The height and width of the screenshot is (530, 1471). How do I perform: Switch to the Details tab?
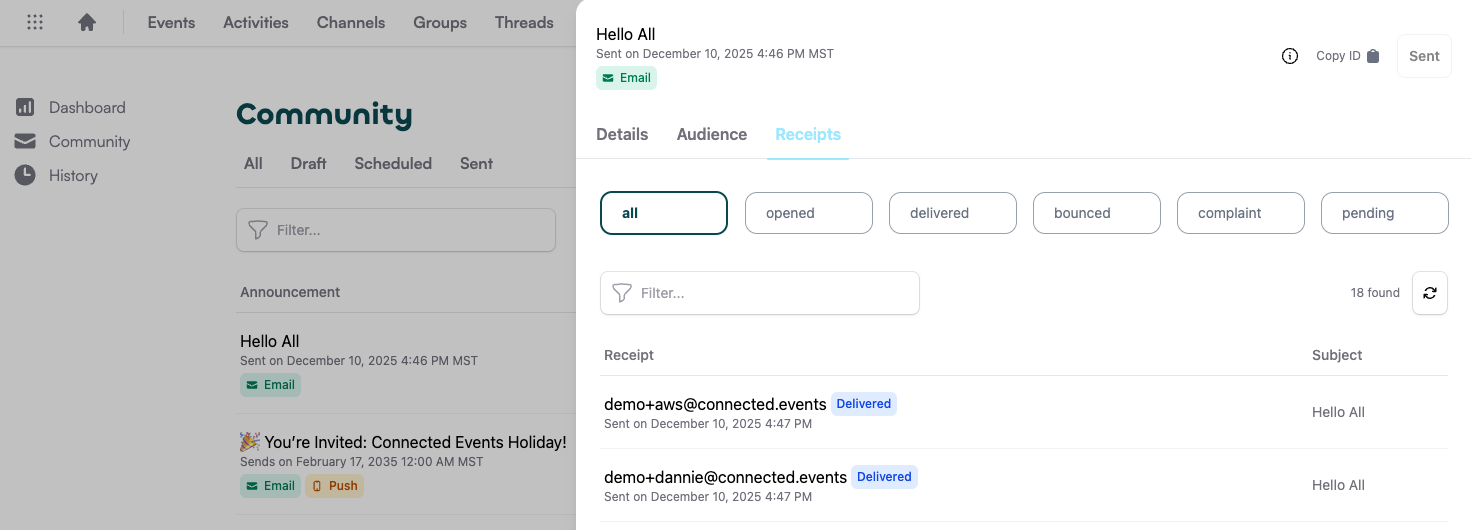tap(622, 134)
